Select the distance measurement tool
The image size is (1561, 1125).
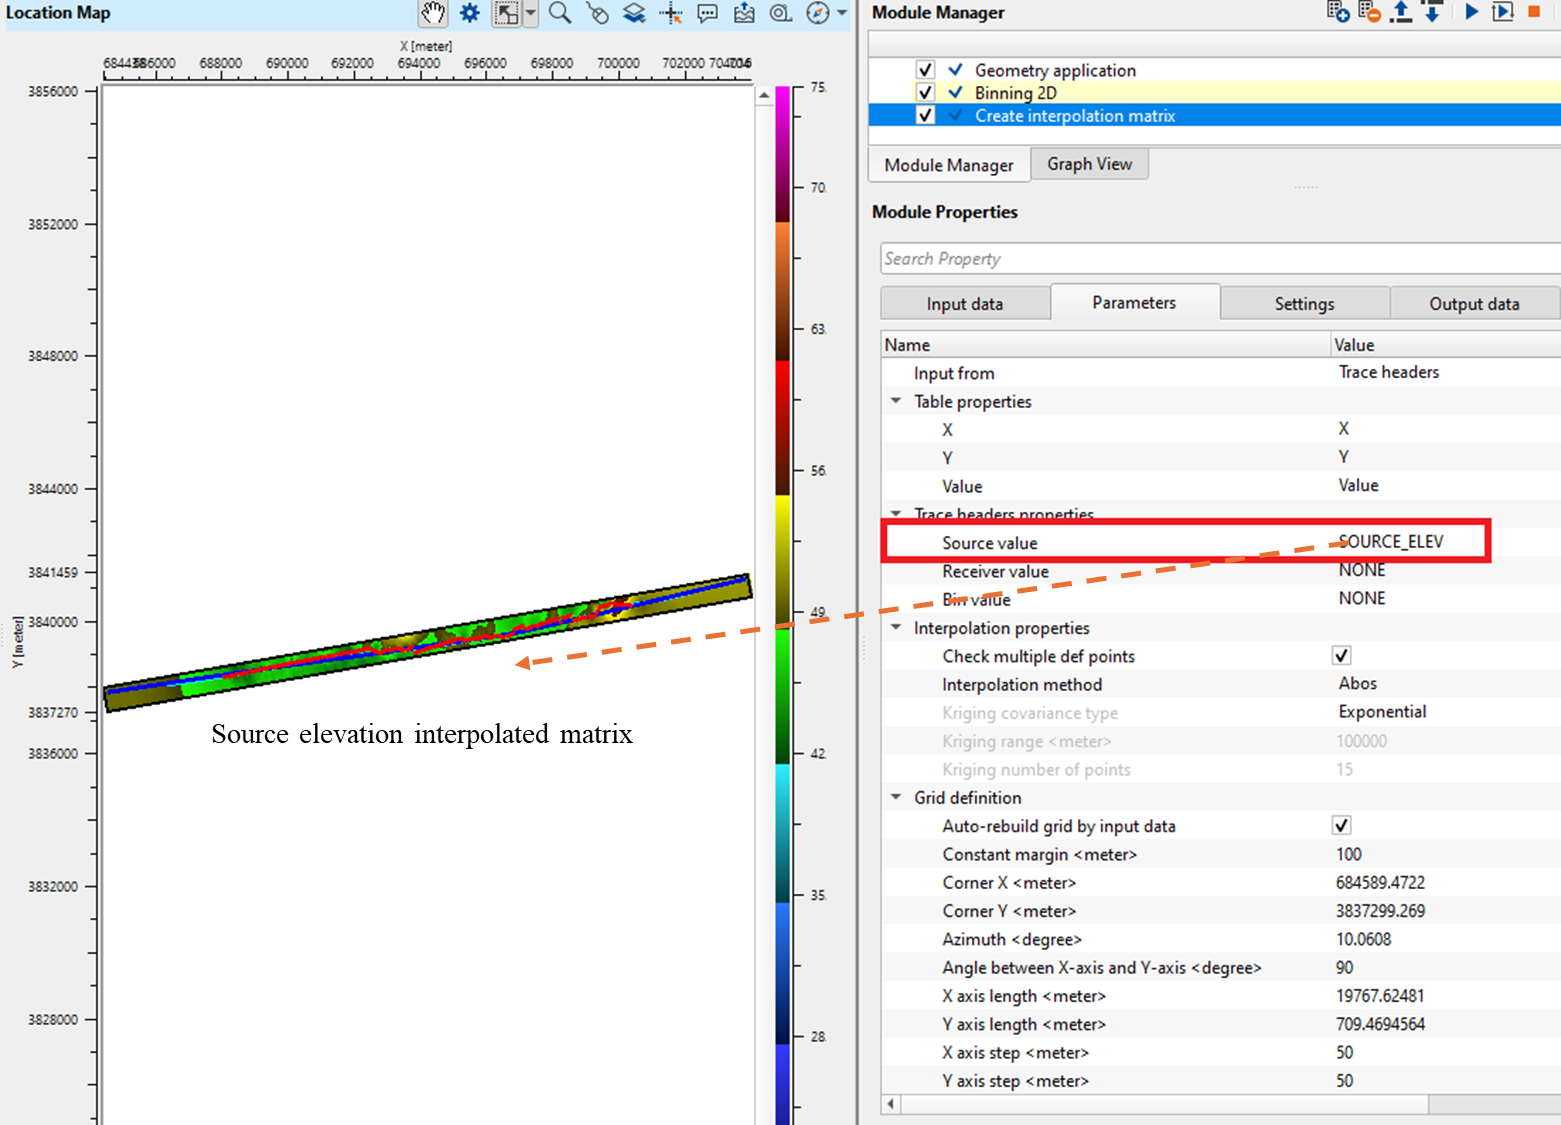click(x=781, y=13)
